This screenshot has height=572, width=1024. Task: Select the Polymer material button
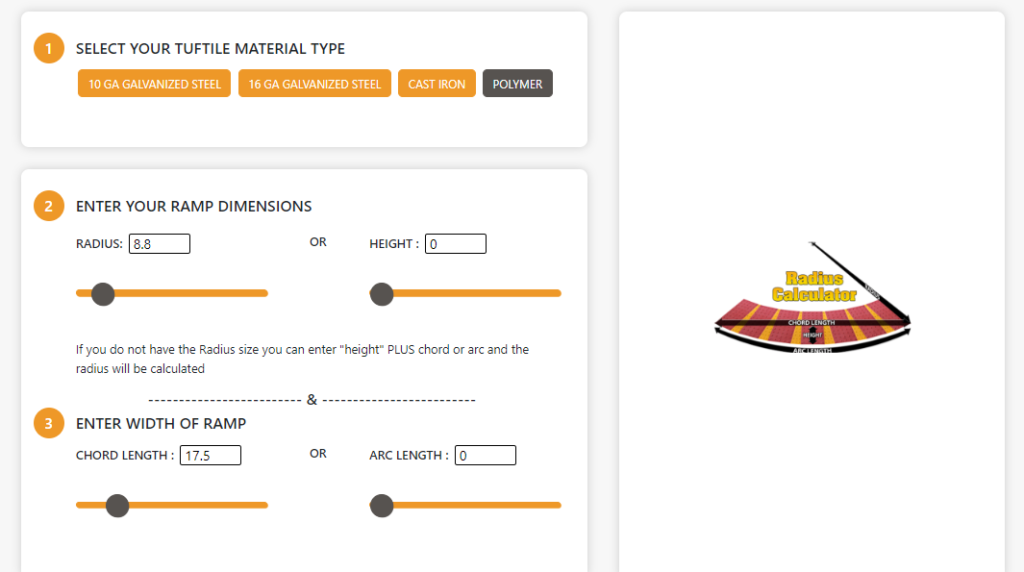tap(517, 84)
